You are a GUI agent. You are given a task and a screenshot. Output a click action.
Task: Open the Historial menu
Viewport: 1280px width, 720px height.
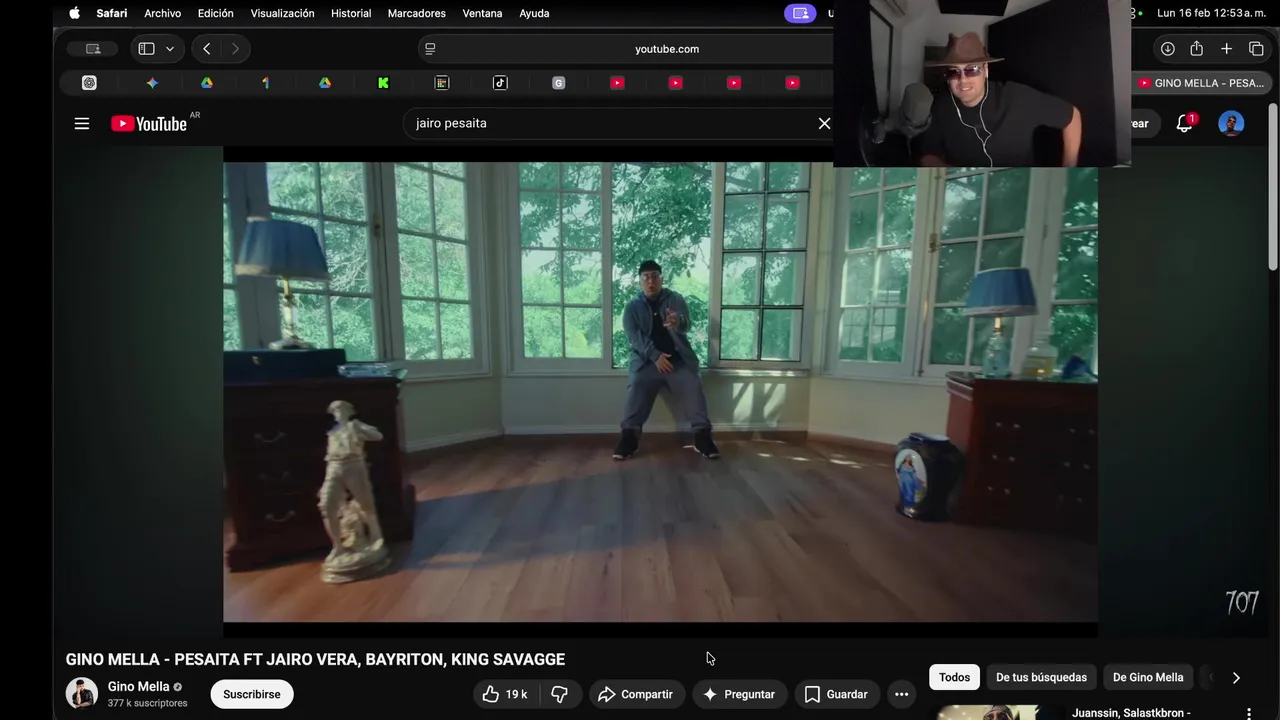[351, 13]
